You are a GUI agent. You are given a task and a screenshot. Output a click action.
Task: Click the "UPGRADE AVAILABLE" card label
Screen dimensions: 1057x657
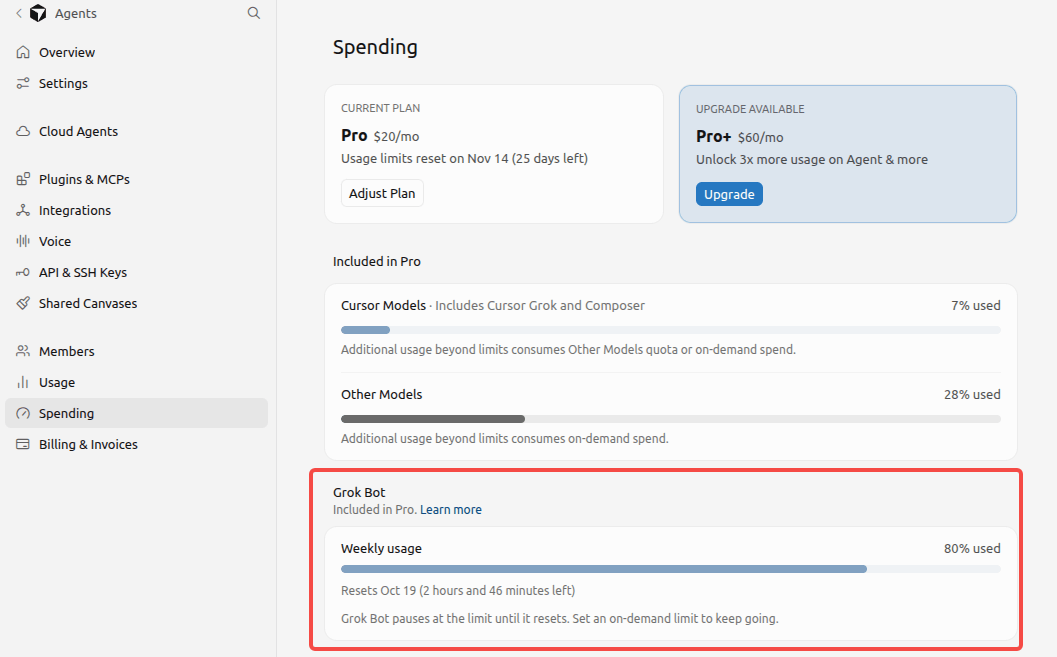click(750, 109)
